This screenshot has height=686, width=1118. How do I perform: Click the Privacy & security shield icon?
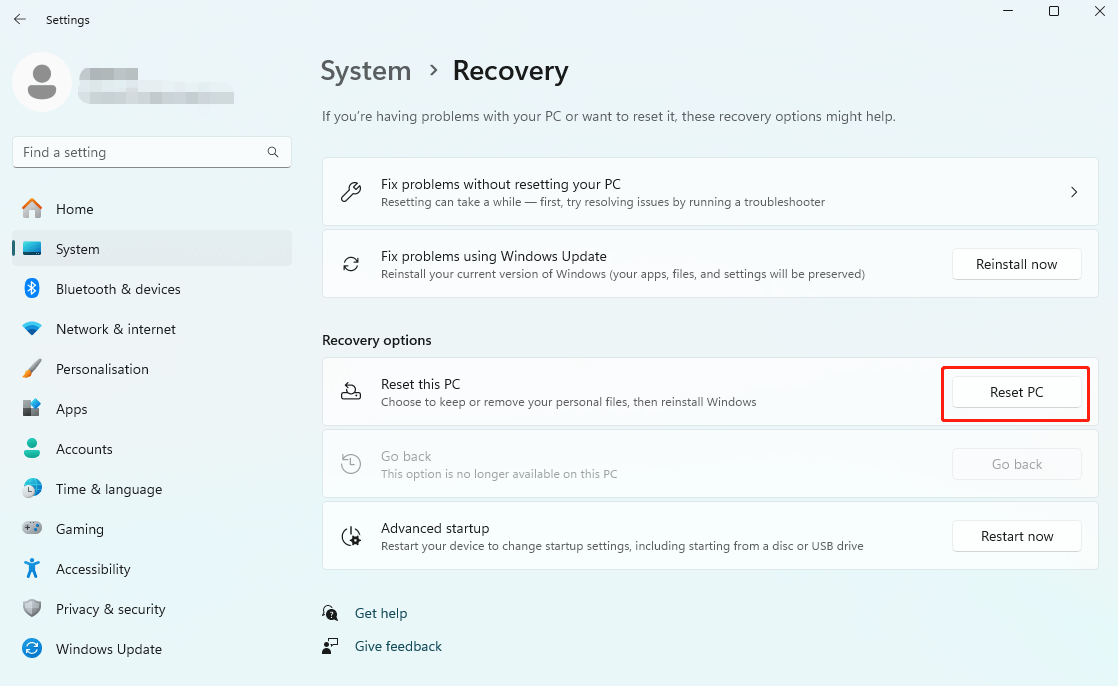32,608
